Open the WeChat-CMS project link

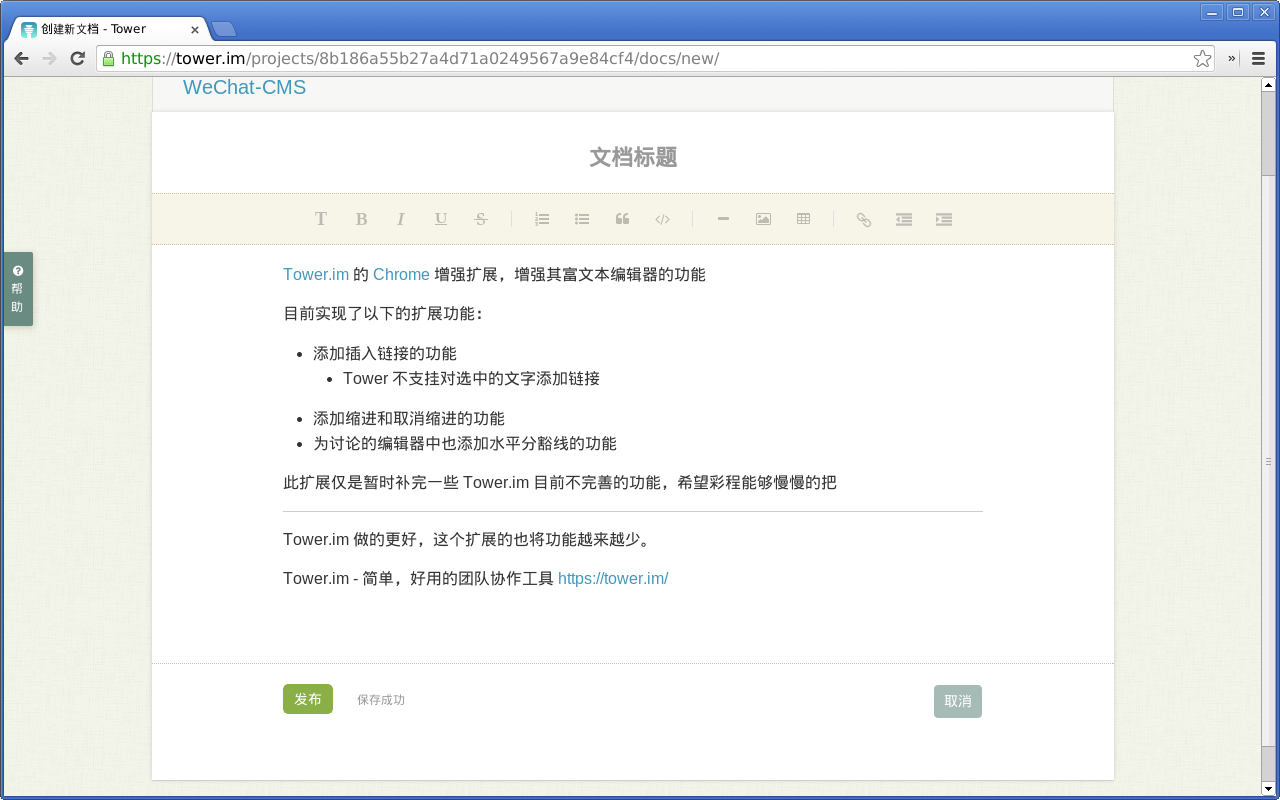[x=244, y=87]
